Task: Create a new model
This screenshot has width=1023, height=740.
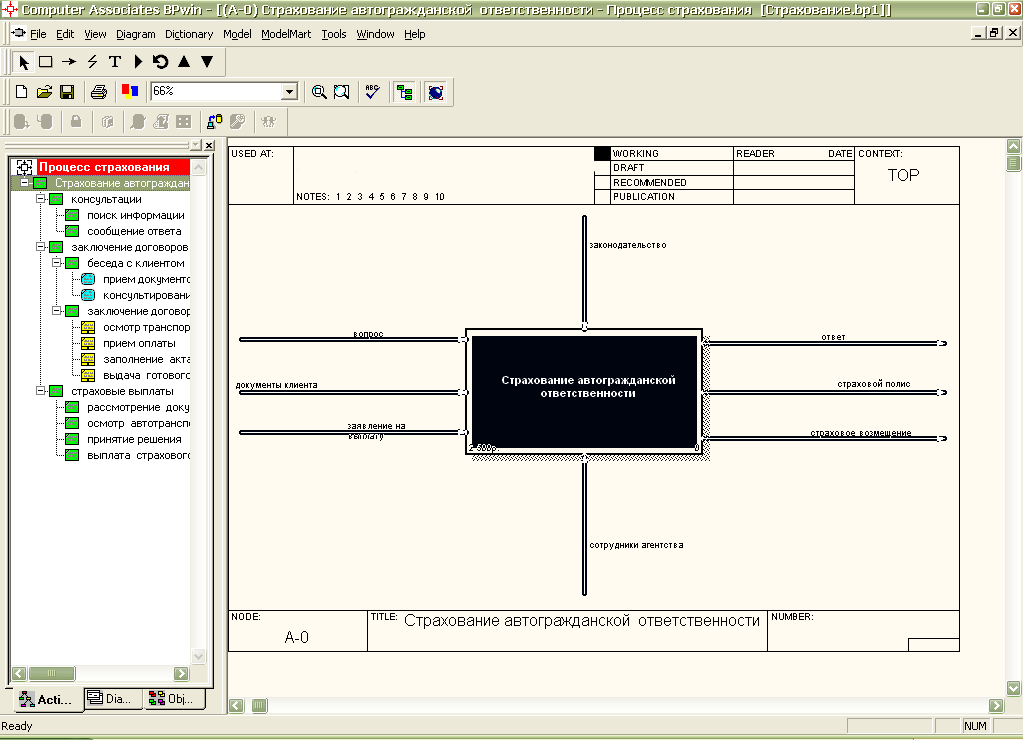Action: coord(22,92)
